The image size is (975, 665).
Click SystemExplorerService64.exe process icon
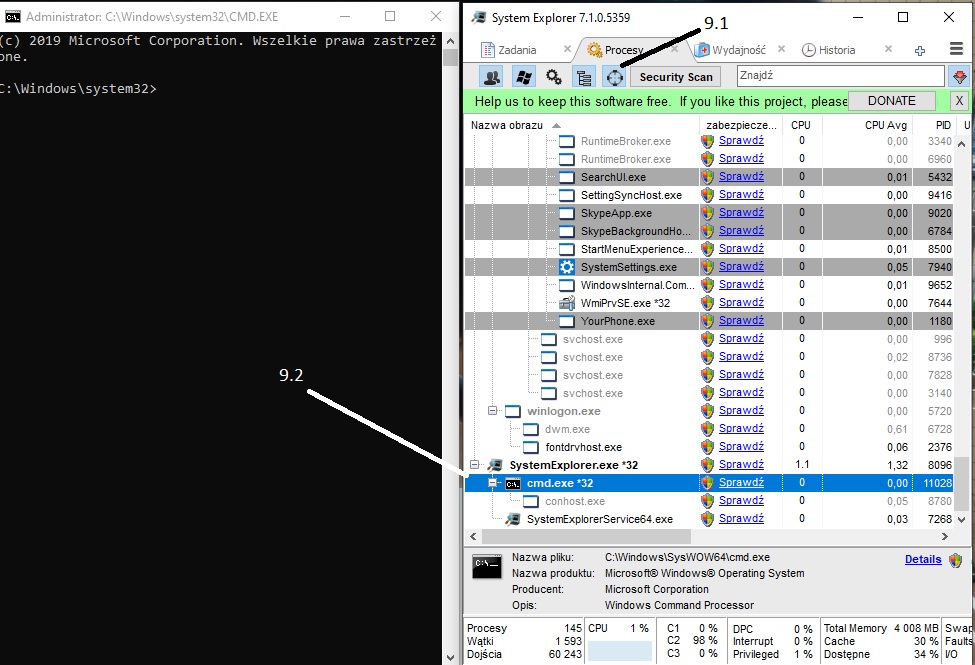pyautogui.click(x=512, y=519)
